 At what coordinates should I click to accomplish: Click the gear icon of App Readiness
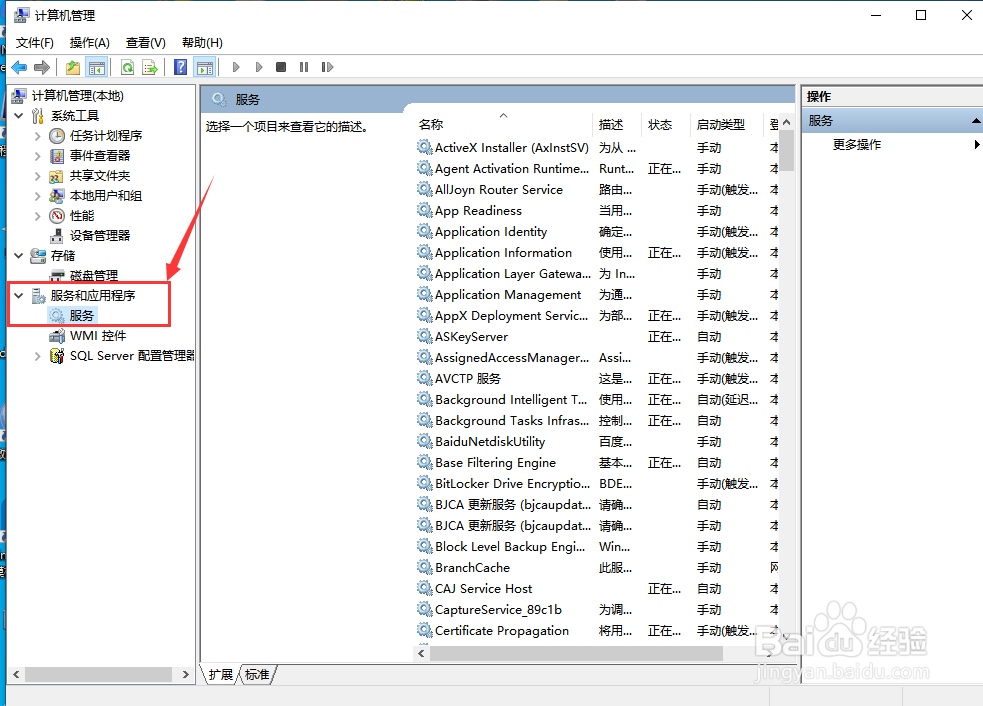[424, 210]
